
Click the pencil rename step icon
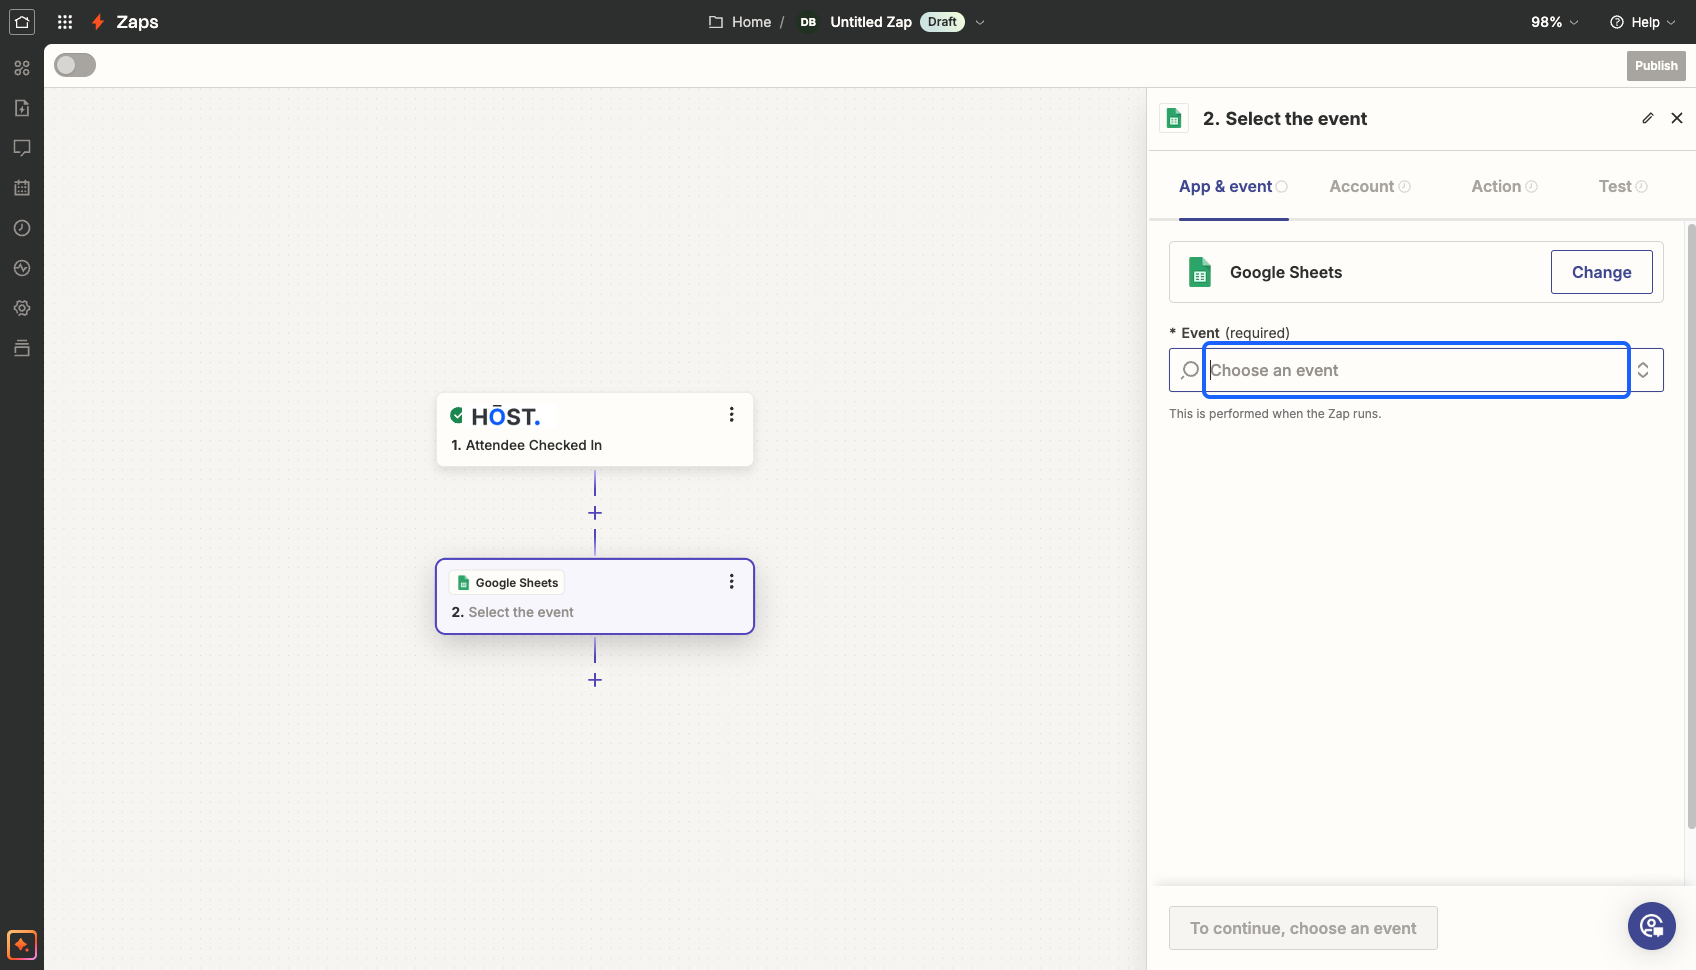point(1648,118)
